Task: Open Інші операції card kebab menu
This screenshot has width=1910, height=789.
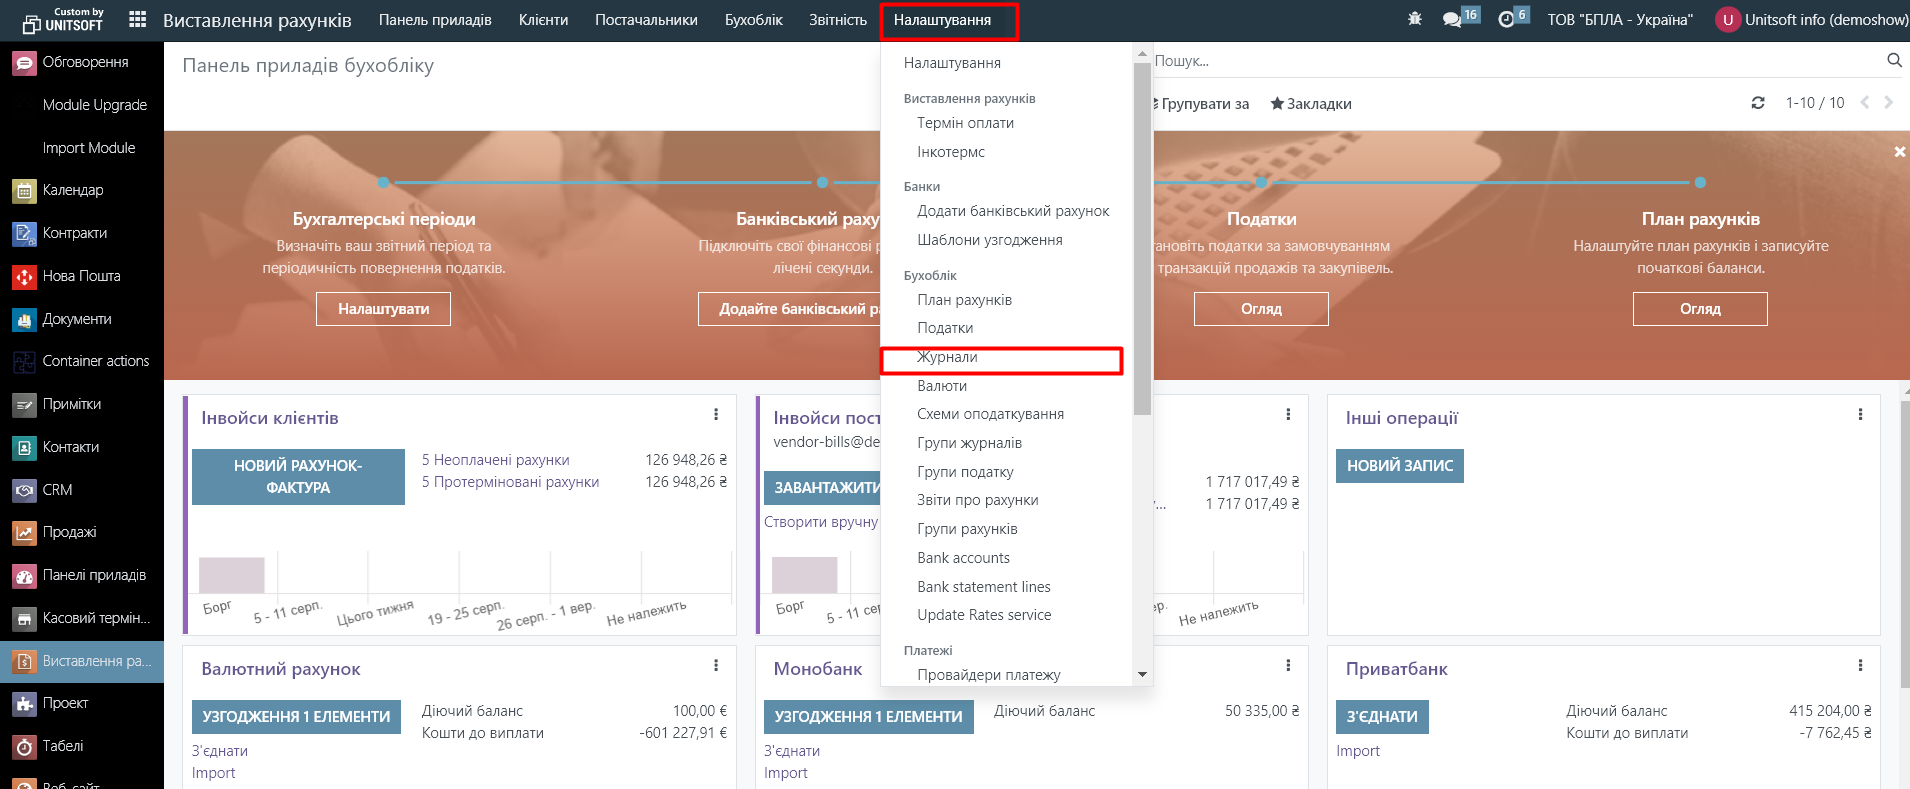Action: click(x=1860, y=415)
